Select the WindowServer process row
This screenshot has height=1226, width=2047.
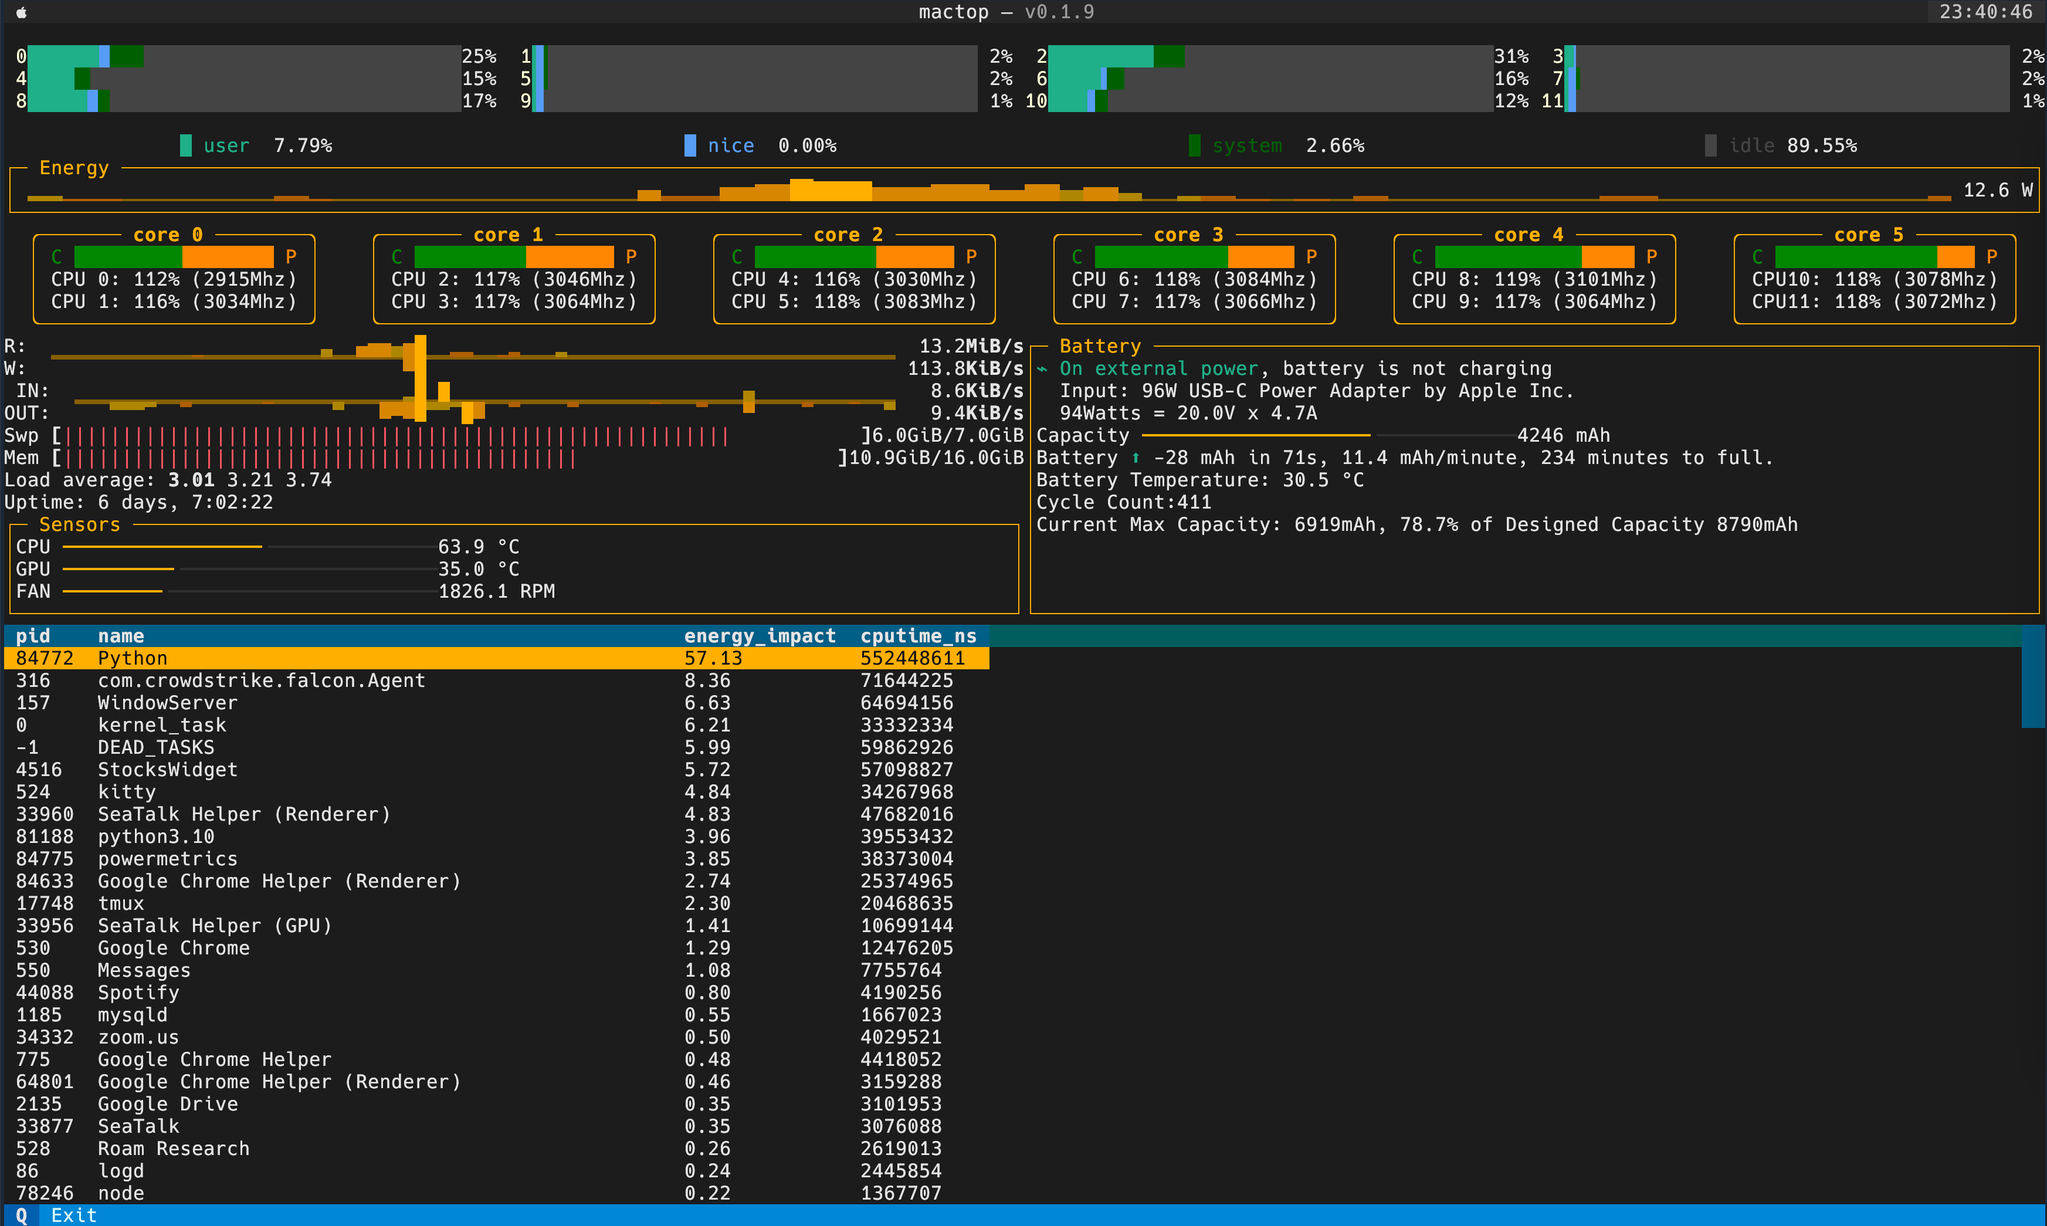[x=167, y=703]
